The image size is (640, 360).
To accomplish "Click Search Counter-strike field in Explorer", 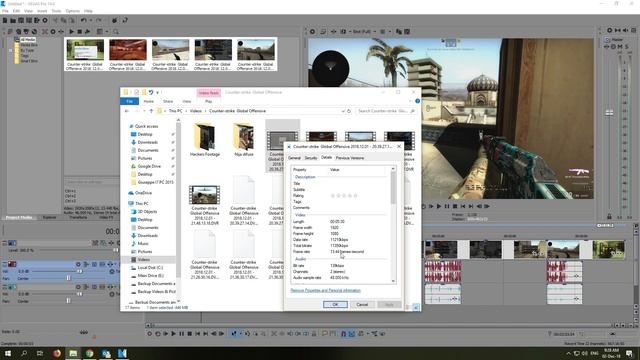I will (x=386, y=111).
